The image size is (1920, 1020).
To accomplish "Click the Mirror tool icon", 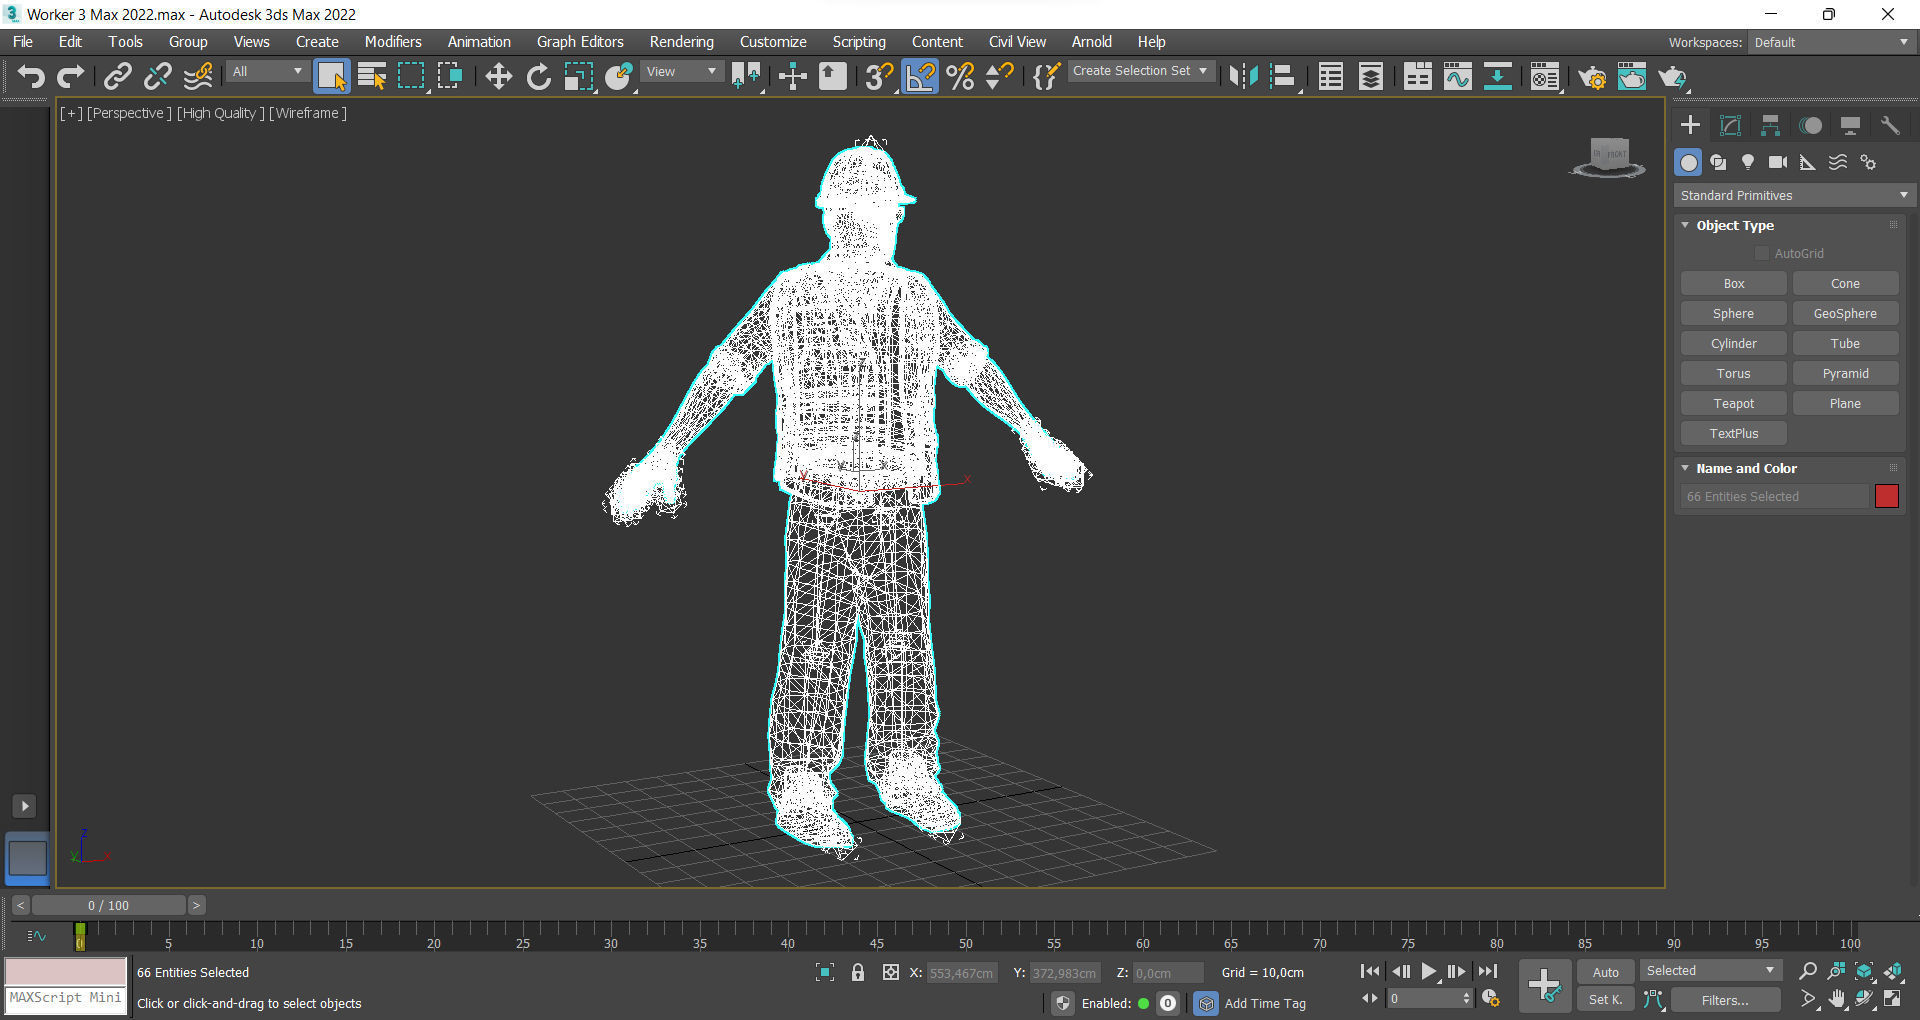I will click(x=1243, y=77).
